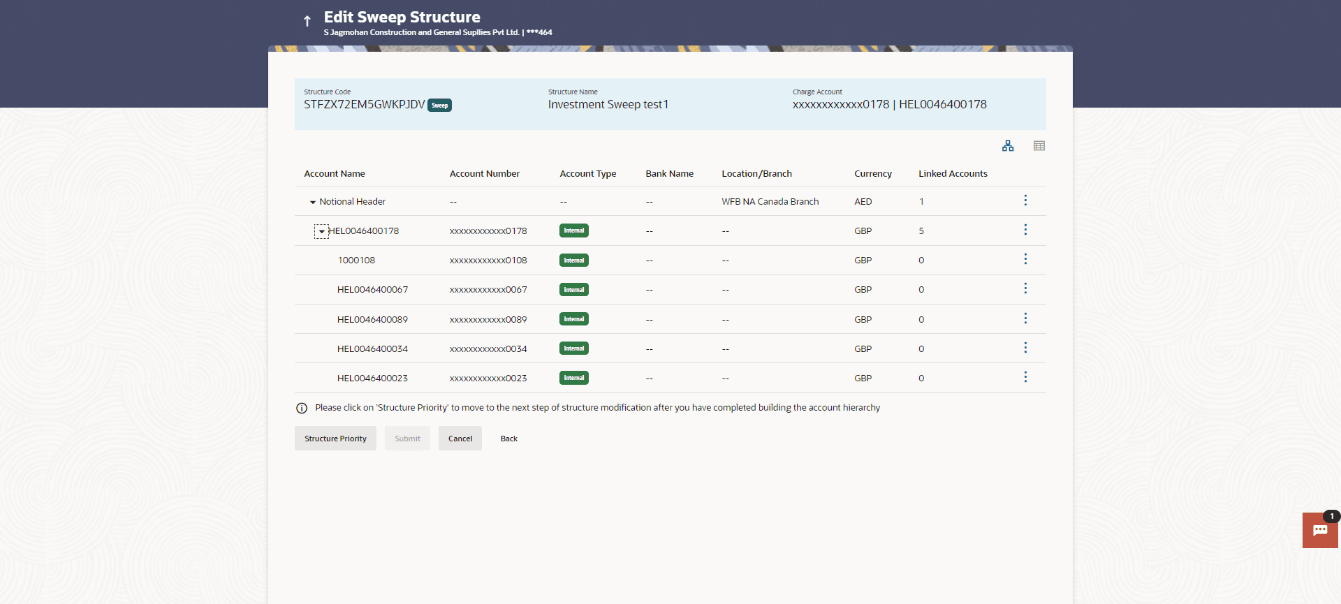Click Internal badge in HEL0046400178 row
Viewport: 1341px width, 604px height.
574,231
